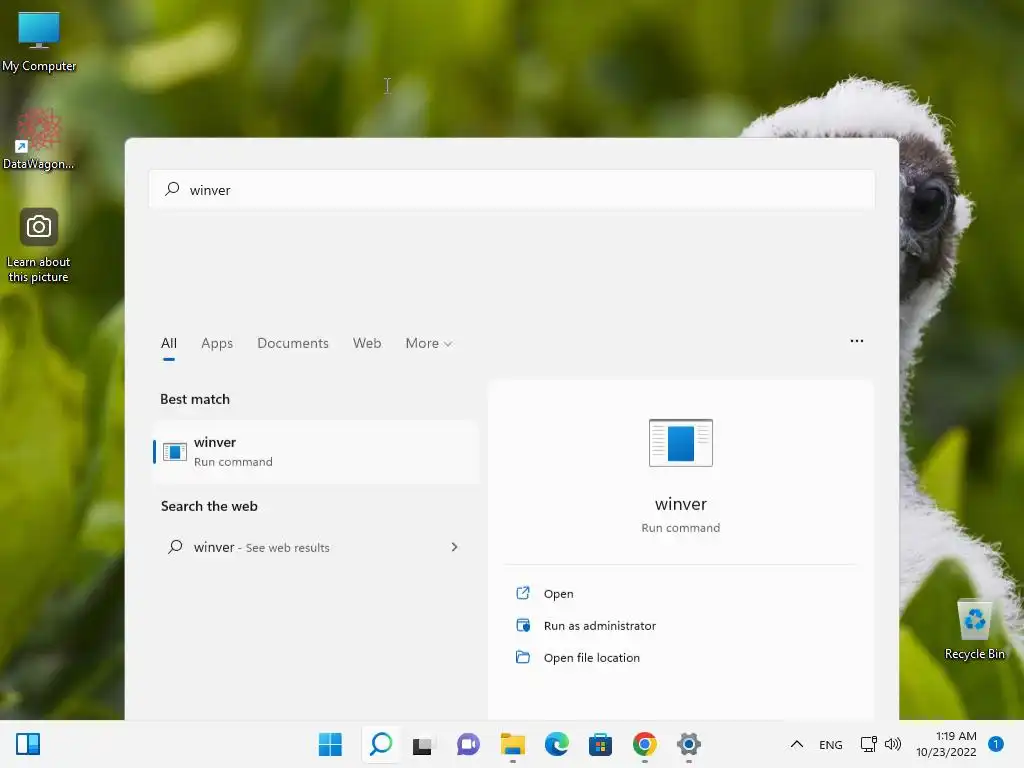Expand the More filter dropdown
Screen dimensions: 1024x768
pos(428,343)
